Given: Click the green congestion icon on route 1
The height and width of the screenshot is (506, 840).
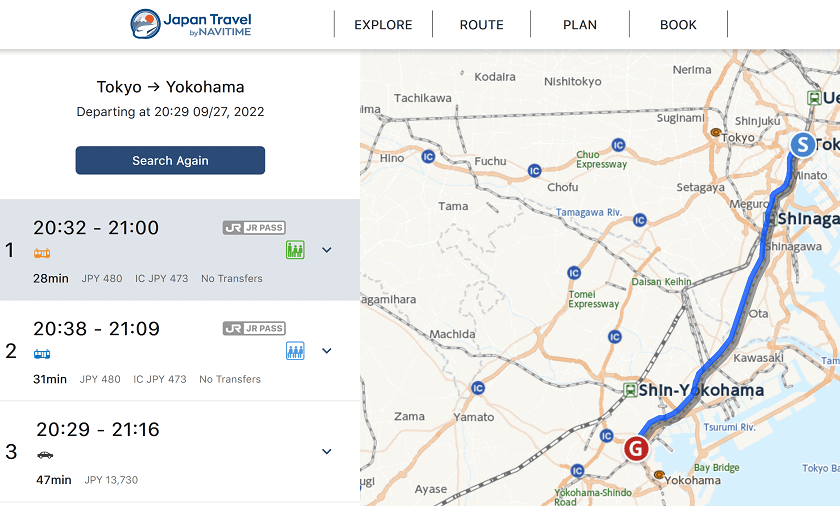Looking at the screenshot, I should [x=295, y=250].
